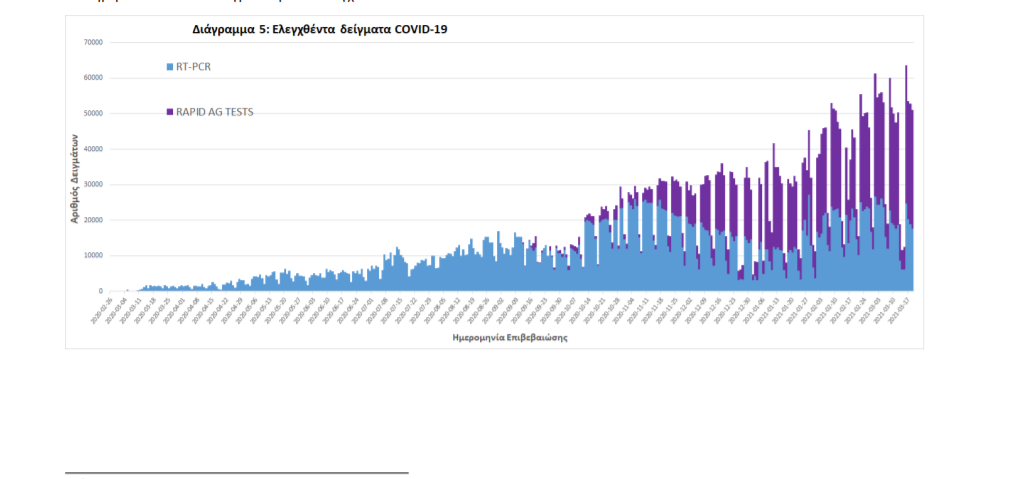Select the 30000 y-axis tick label

93,185
